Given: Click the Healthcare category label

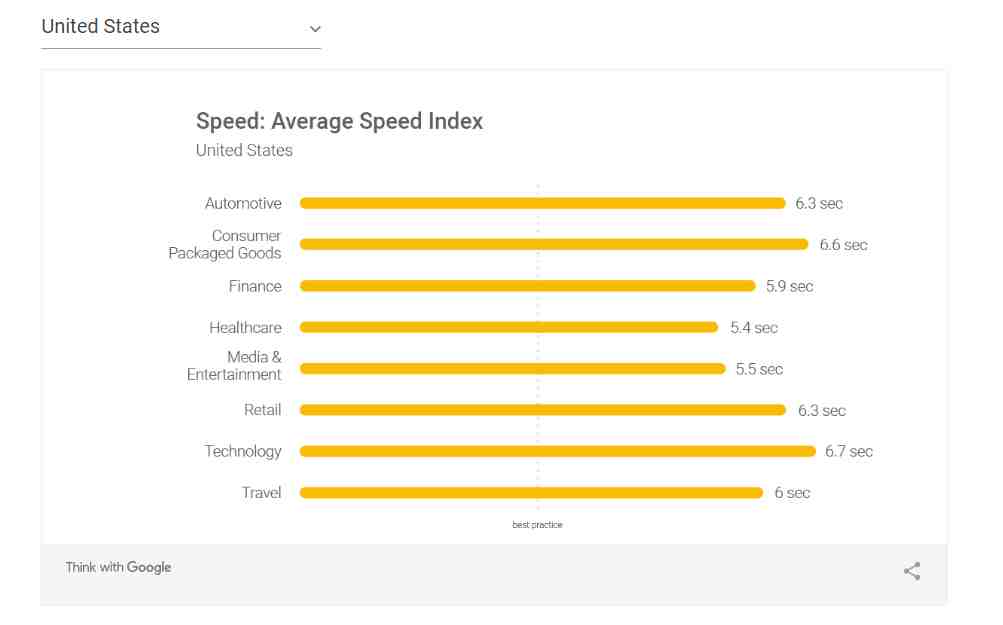Looking at the screenshot, I should click(245, 327).
